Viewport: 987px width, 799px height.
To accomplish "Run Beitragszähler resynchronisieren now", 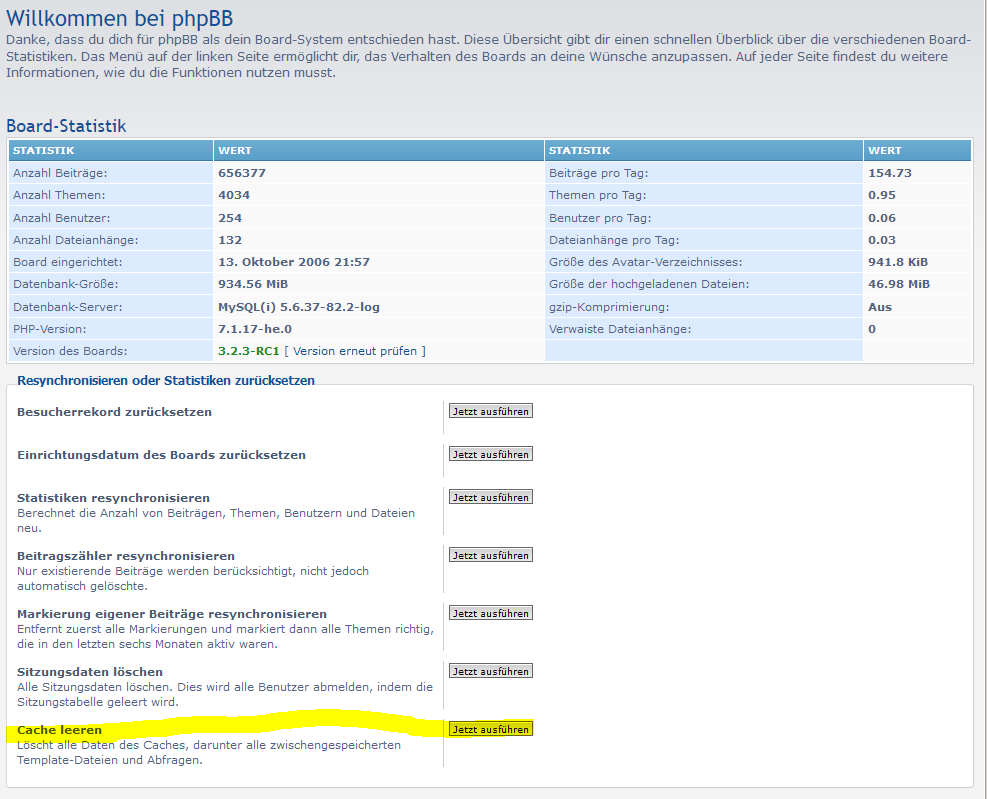I will tap(490, 555).
